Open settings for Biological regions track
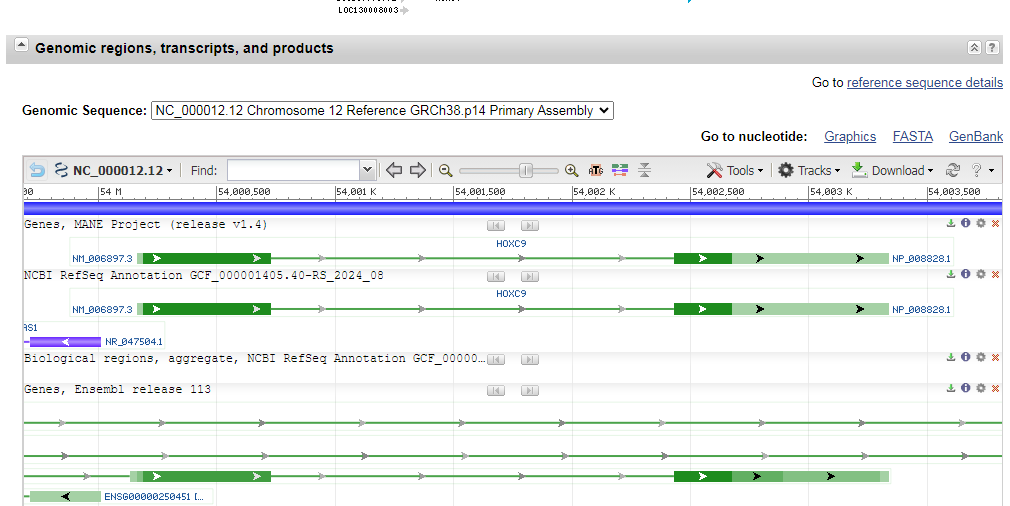 pyautogui.click(x=980, y=357)
